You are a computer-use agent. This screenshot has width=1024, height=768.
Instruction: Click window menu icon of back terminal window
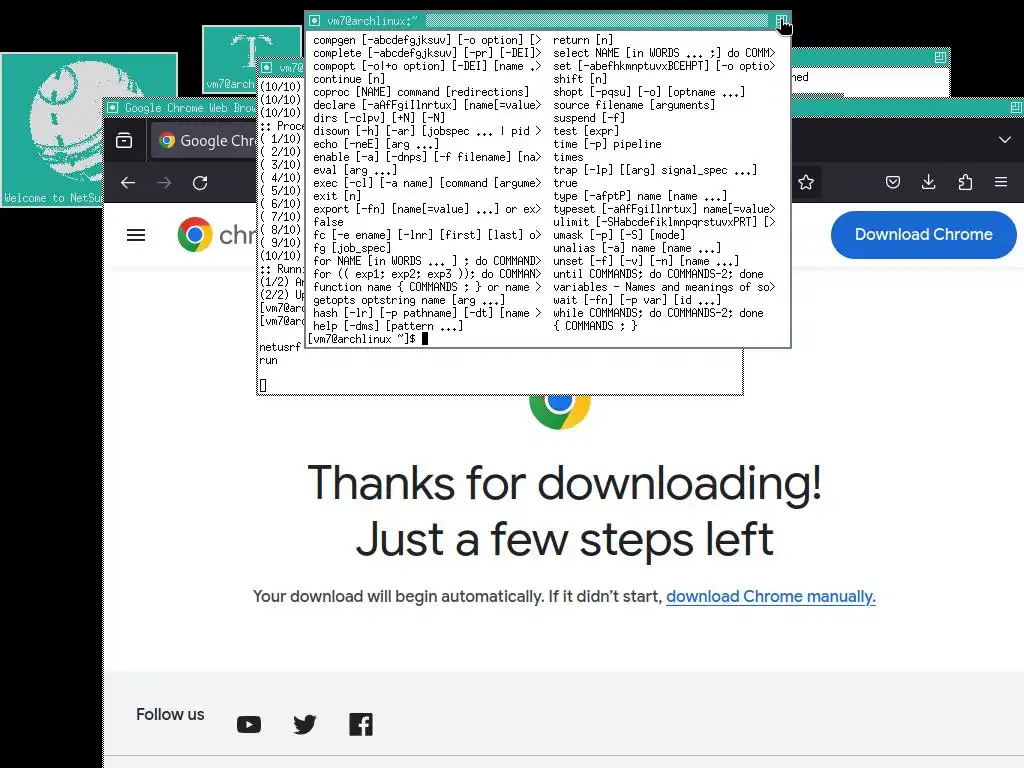(266, 67)
